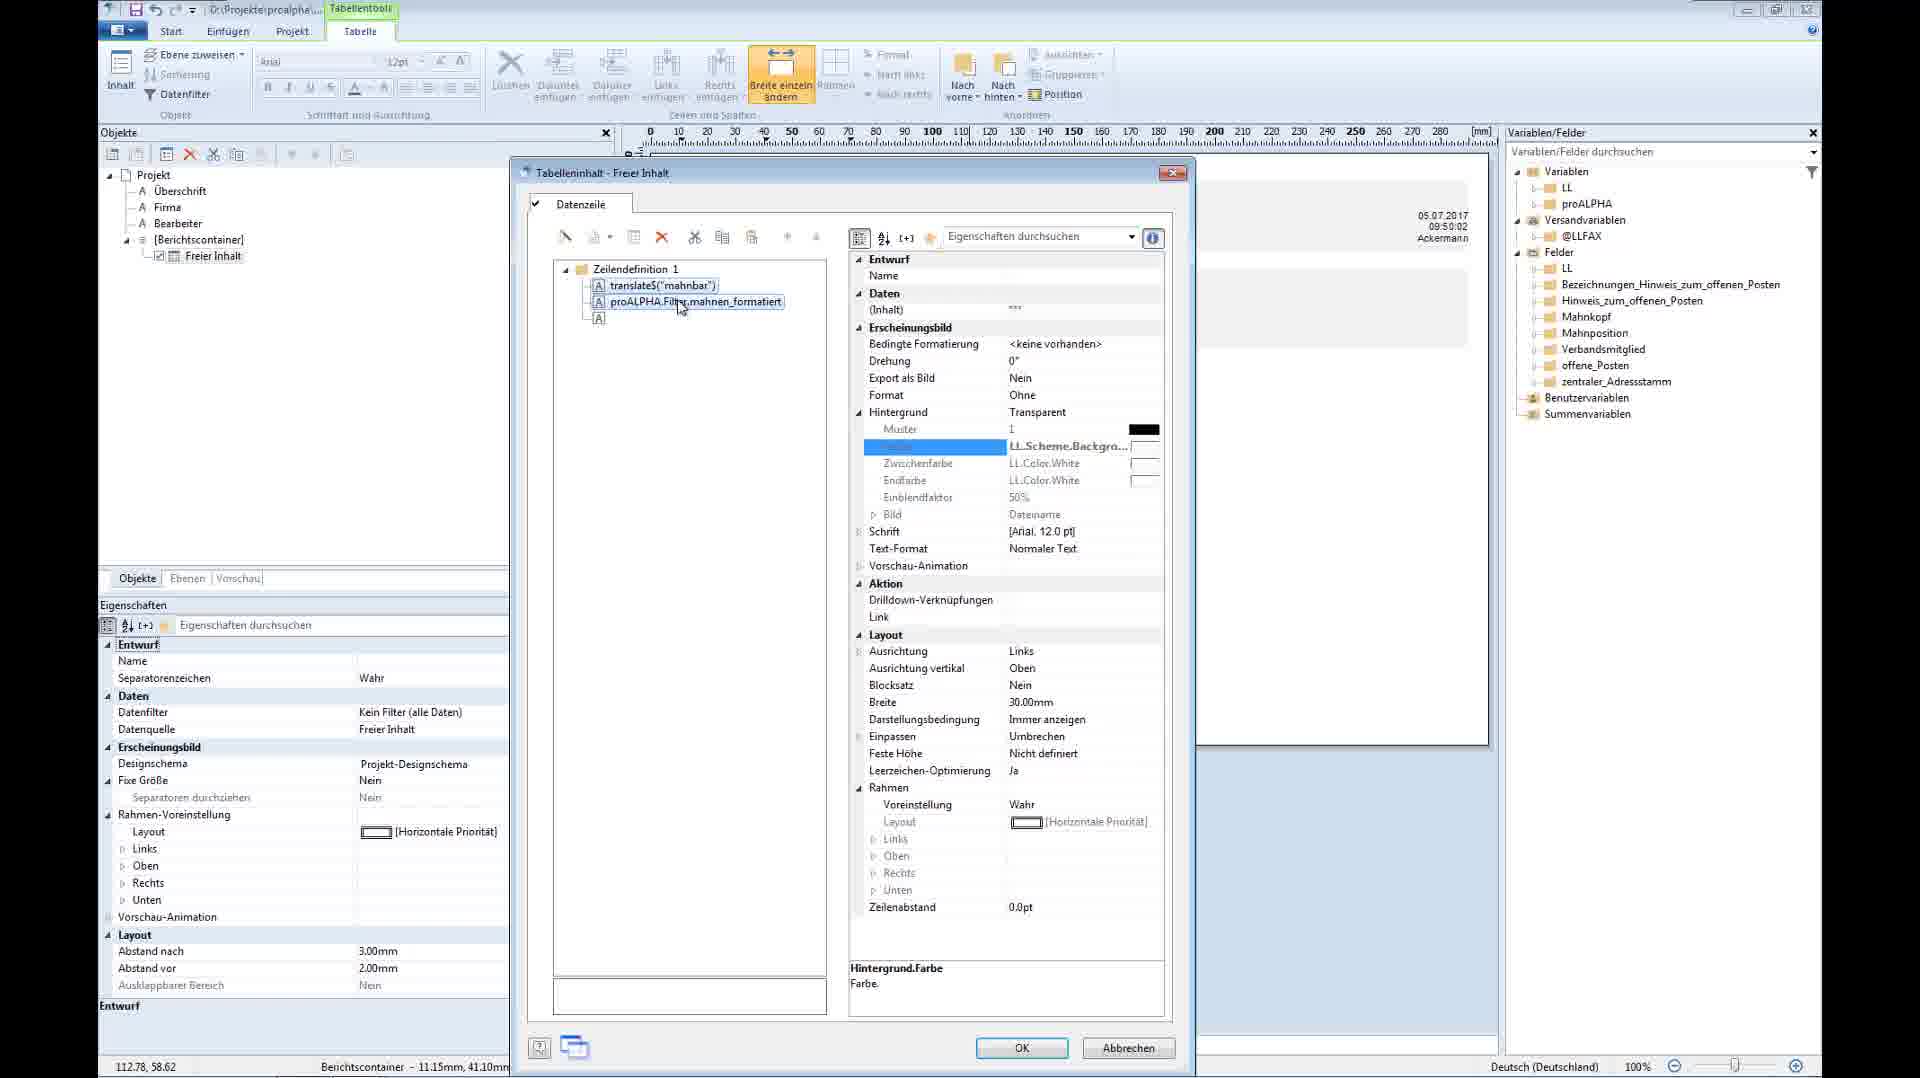Open the Projekt ribbon tab
The width and height of the screenshot is (1920, 1078).
(292, 31)
